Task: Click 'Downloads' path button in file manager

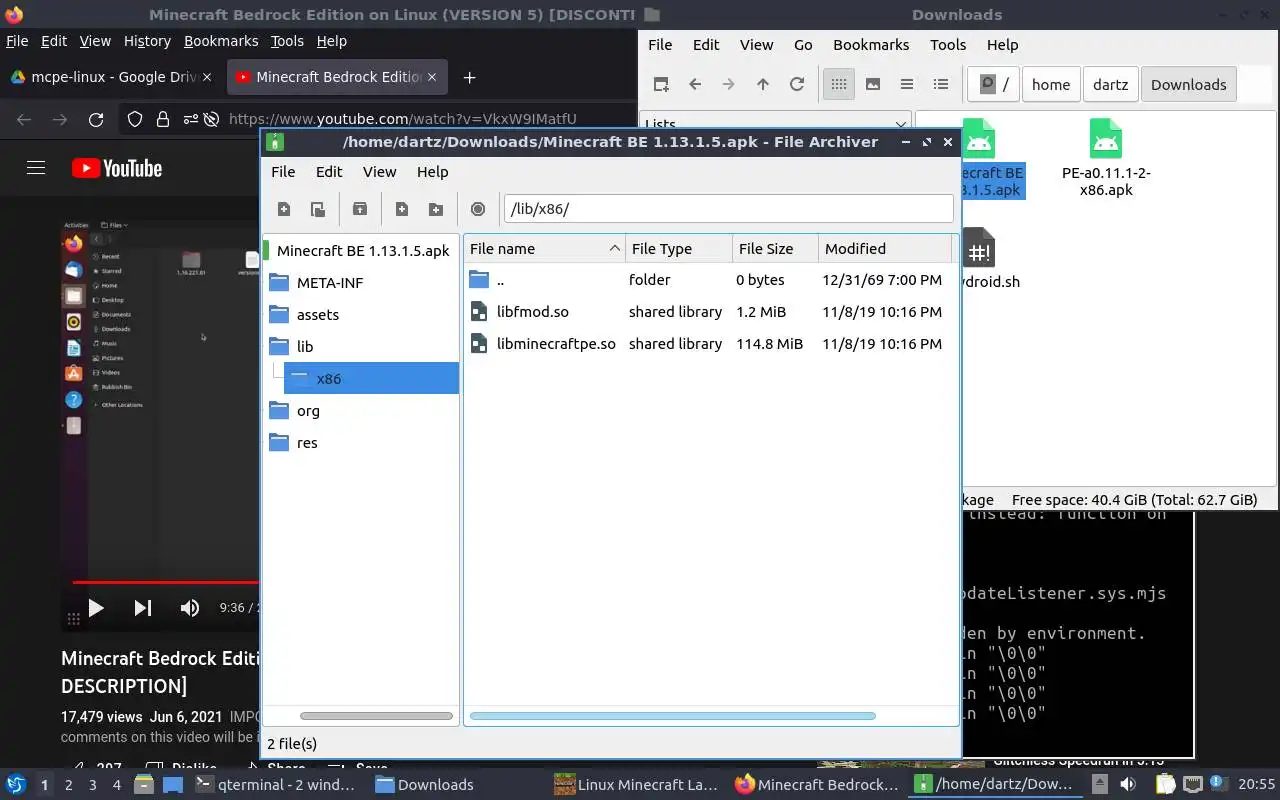Action: [x=1189, y=85]
